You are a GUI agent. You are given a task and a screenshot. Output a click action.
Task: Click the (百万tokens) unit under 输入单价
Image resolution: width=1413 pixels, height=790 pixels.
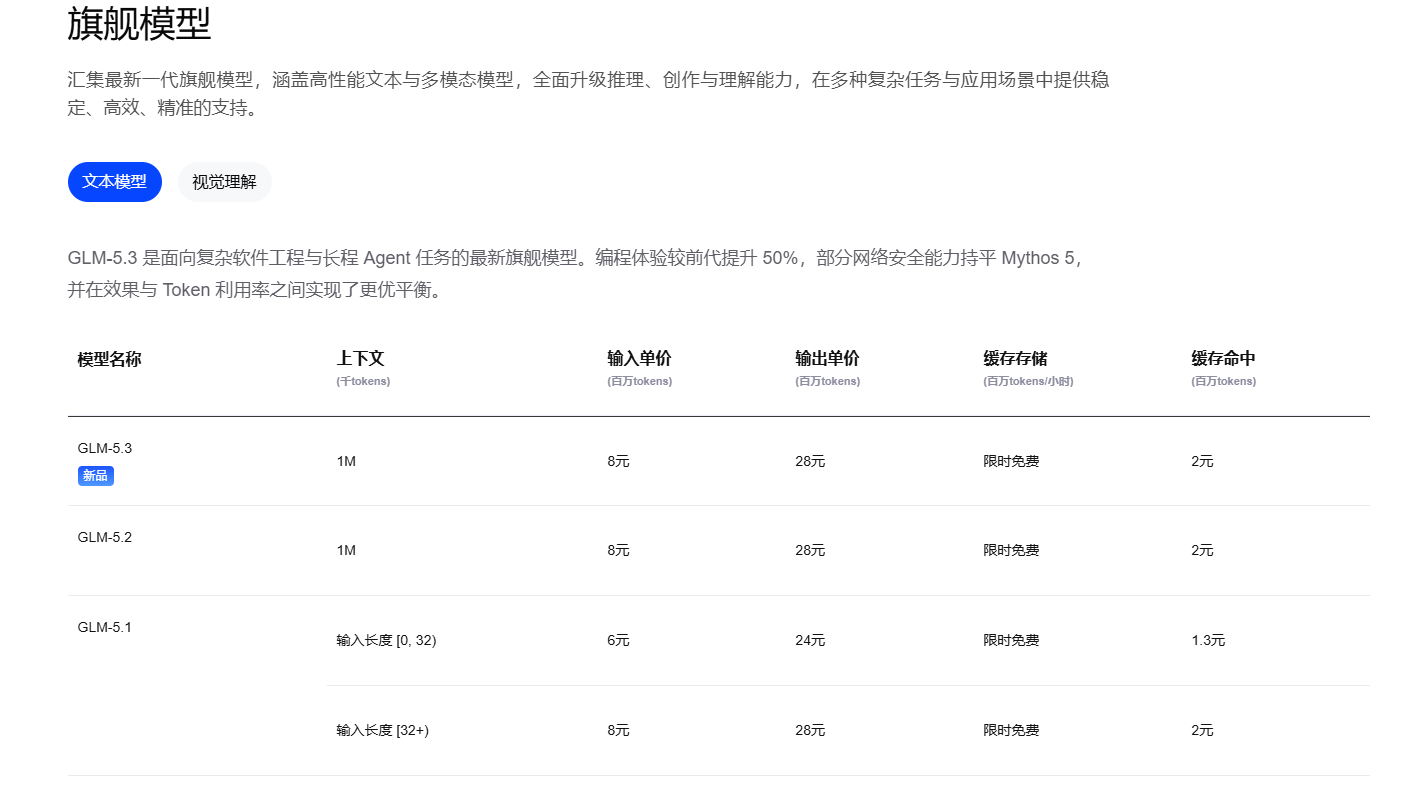click(x=639, y=381)
